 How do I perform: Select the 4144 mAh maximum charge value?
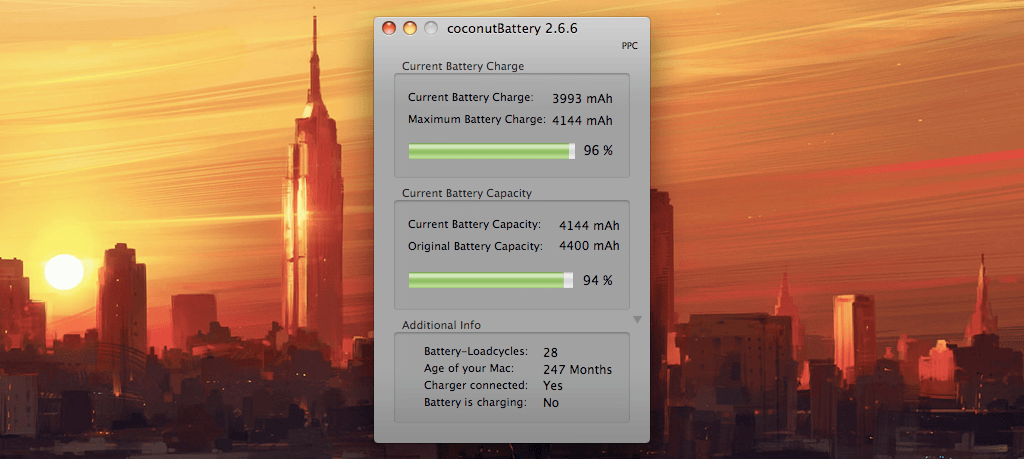(x=582, y=120)
